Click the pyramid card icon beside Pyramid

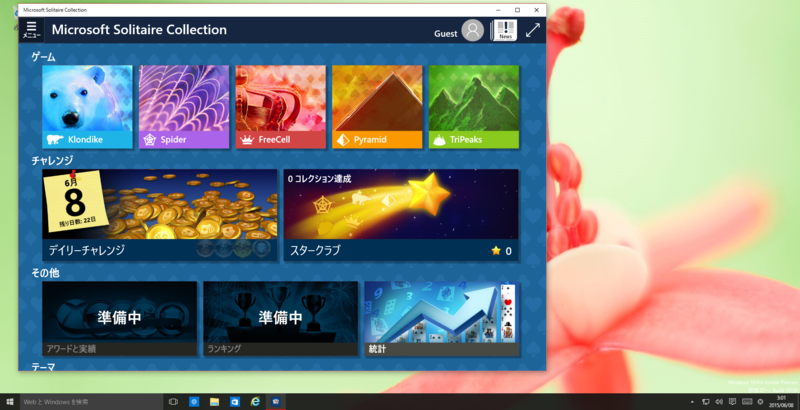(x=343, y=140)
